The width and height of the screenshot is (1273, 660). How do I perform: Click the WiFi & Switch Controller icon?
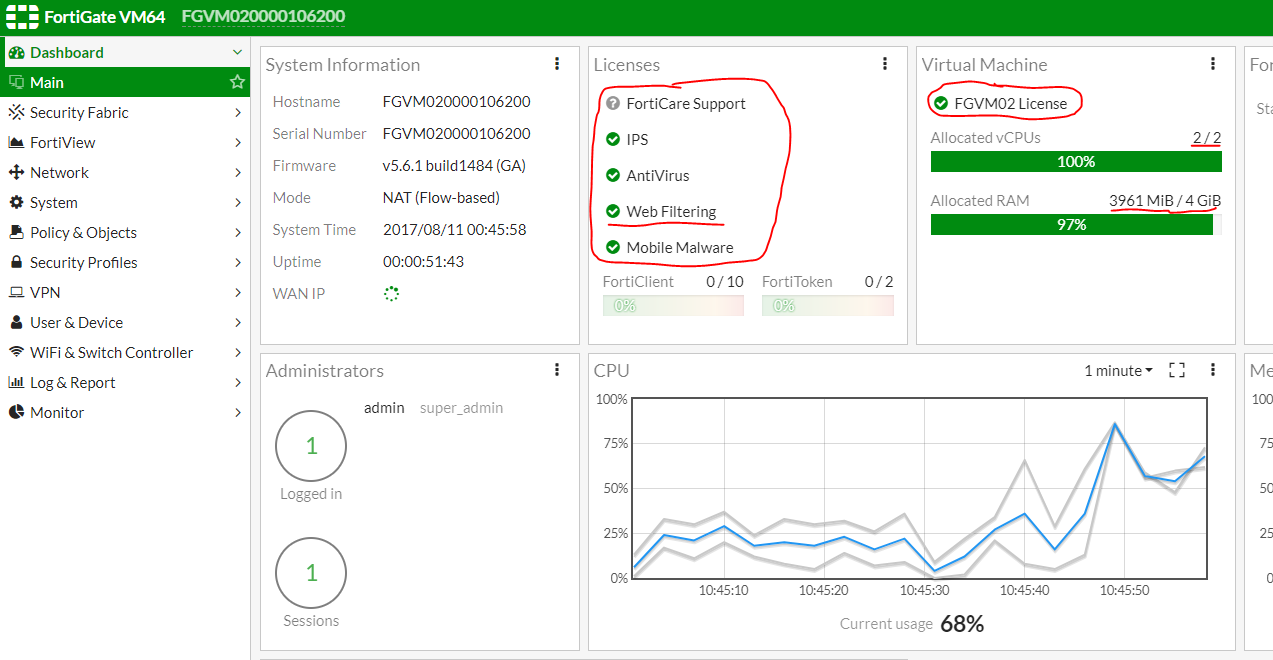point(16,353)
